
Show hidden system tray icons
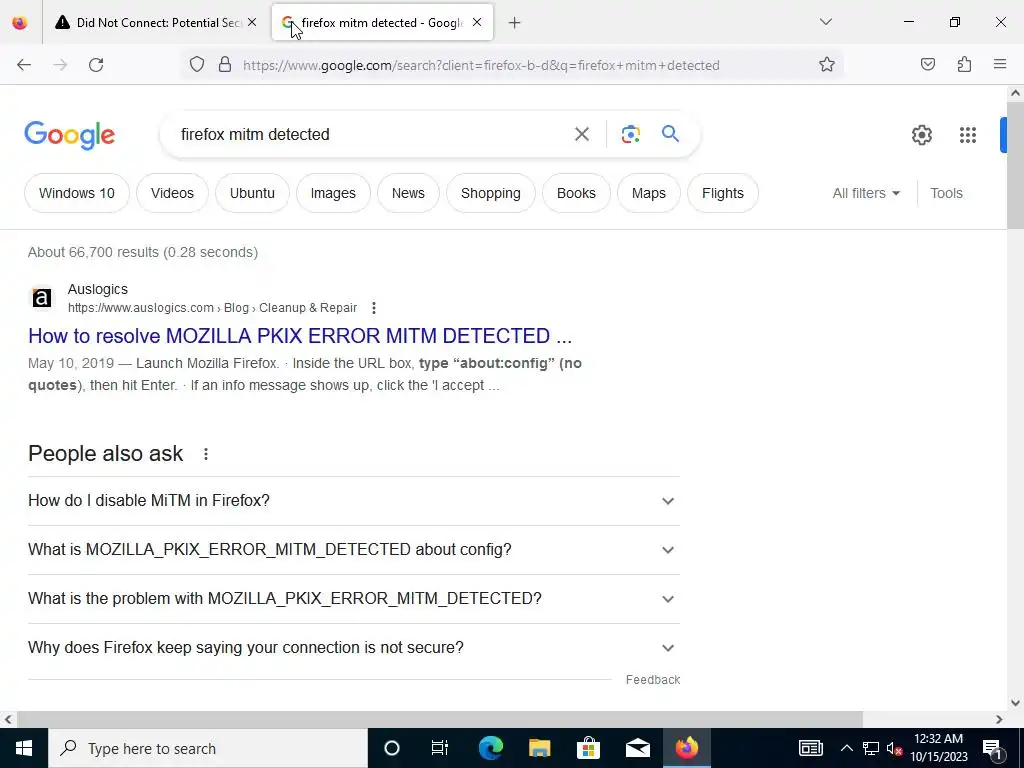tap(846, 748)
